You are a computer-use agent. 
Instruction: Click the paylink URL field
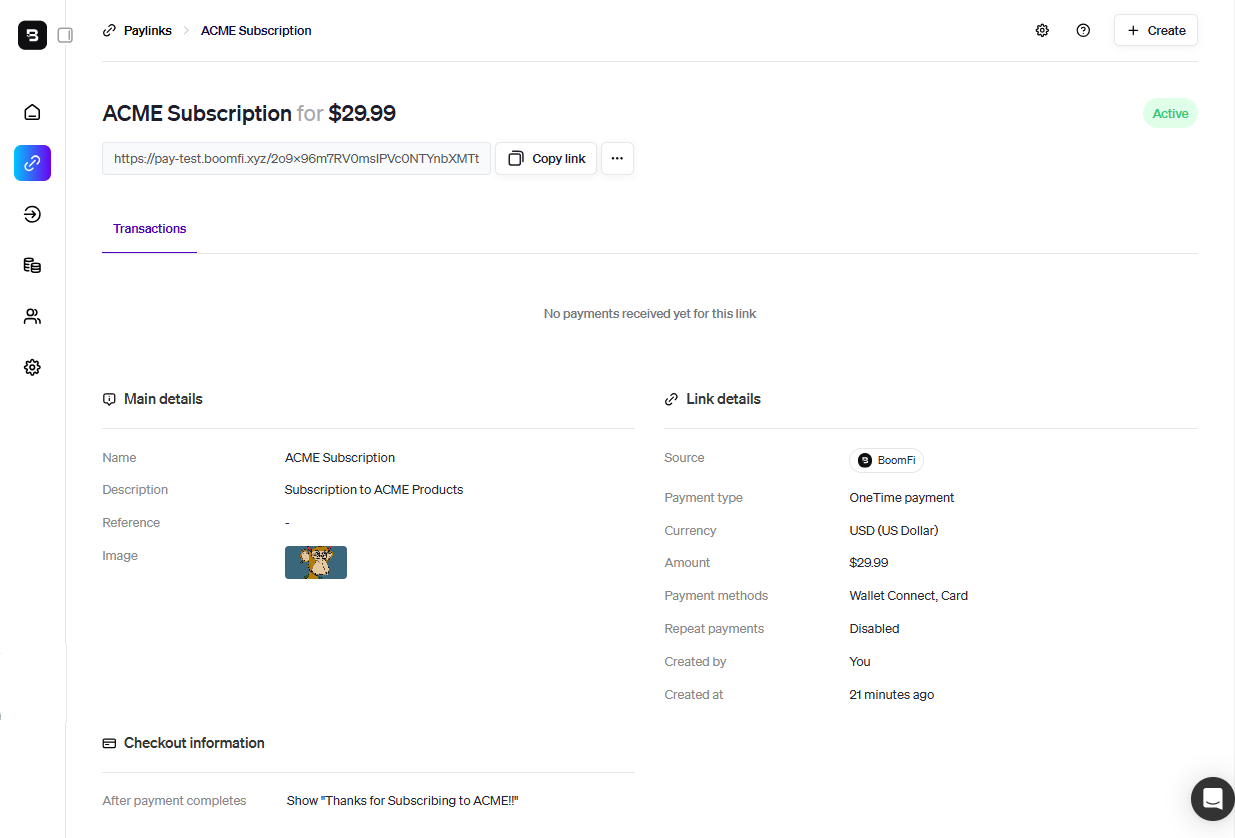tap(296, 158)
